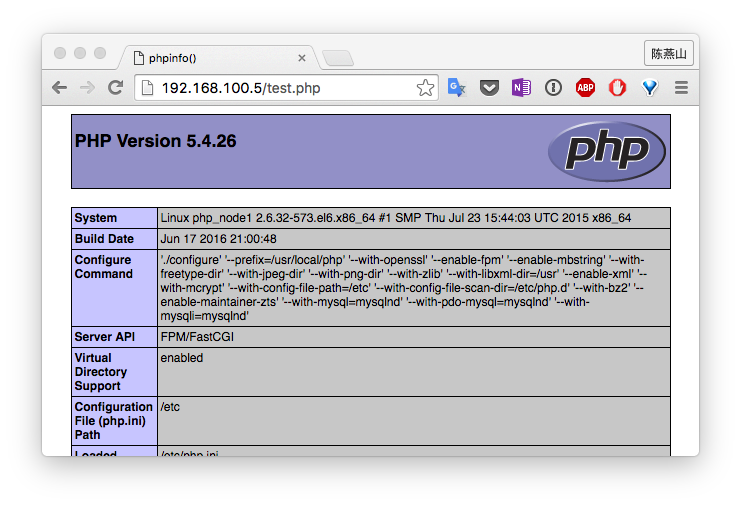741x506 pixels.
Task: Clip page with the OneNote extension
Action: 521,87
